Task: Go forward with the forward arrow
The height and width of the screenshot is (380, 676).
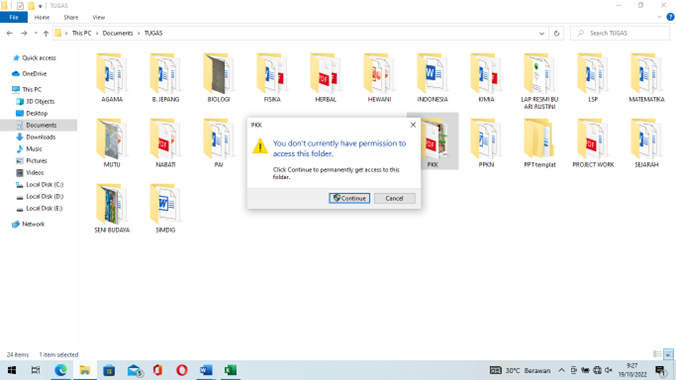Action: pyautogui.click(x=24, y=33)
